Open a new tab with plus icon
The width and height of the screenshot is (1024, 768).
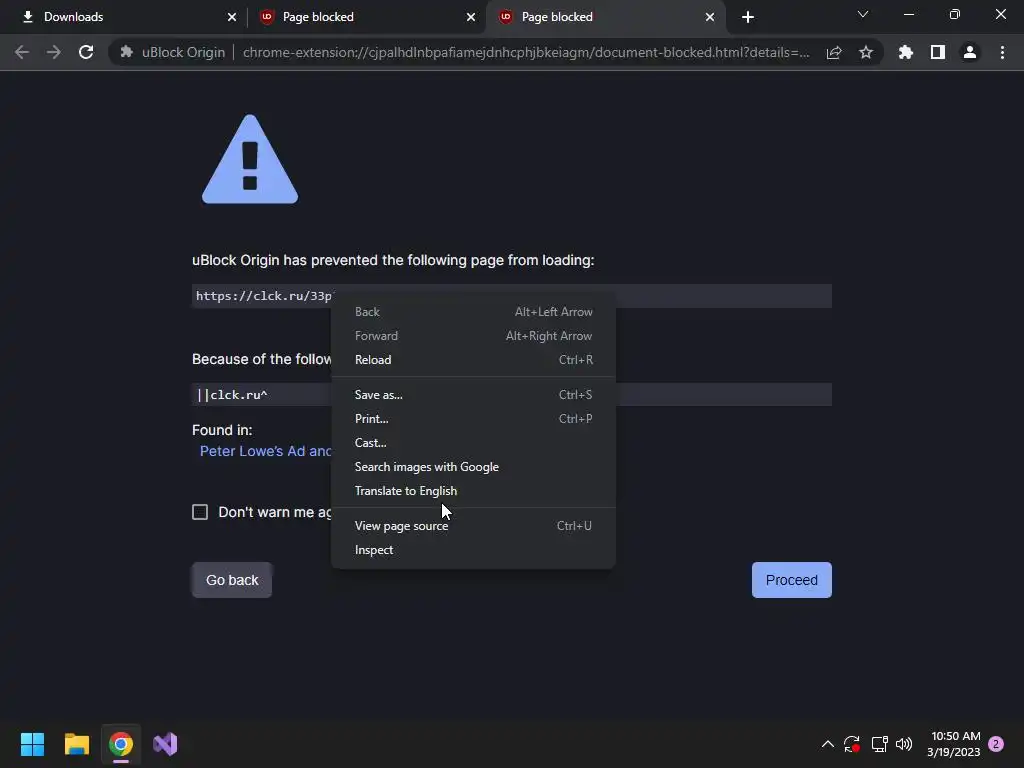point(748,17)
